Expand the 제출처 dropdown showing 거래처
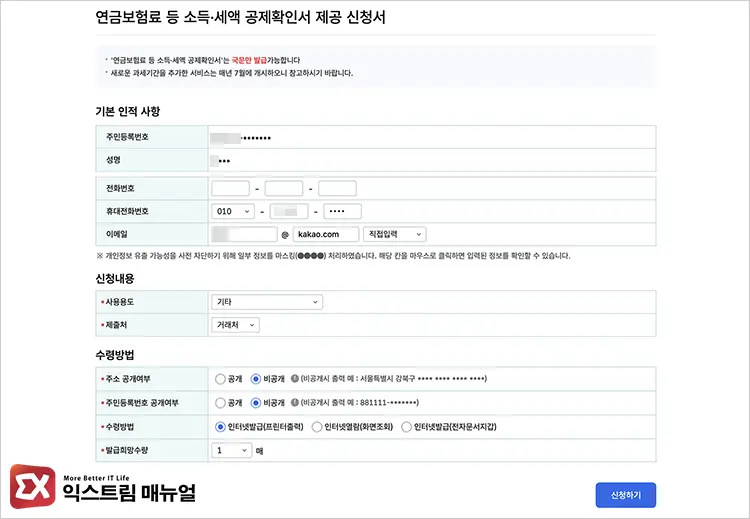 tap(235, 325)
